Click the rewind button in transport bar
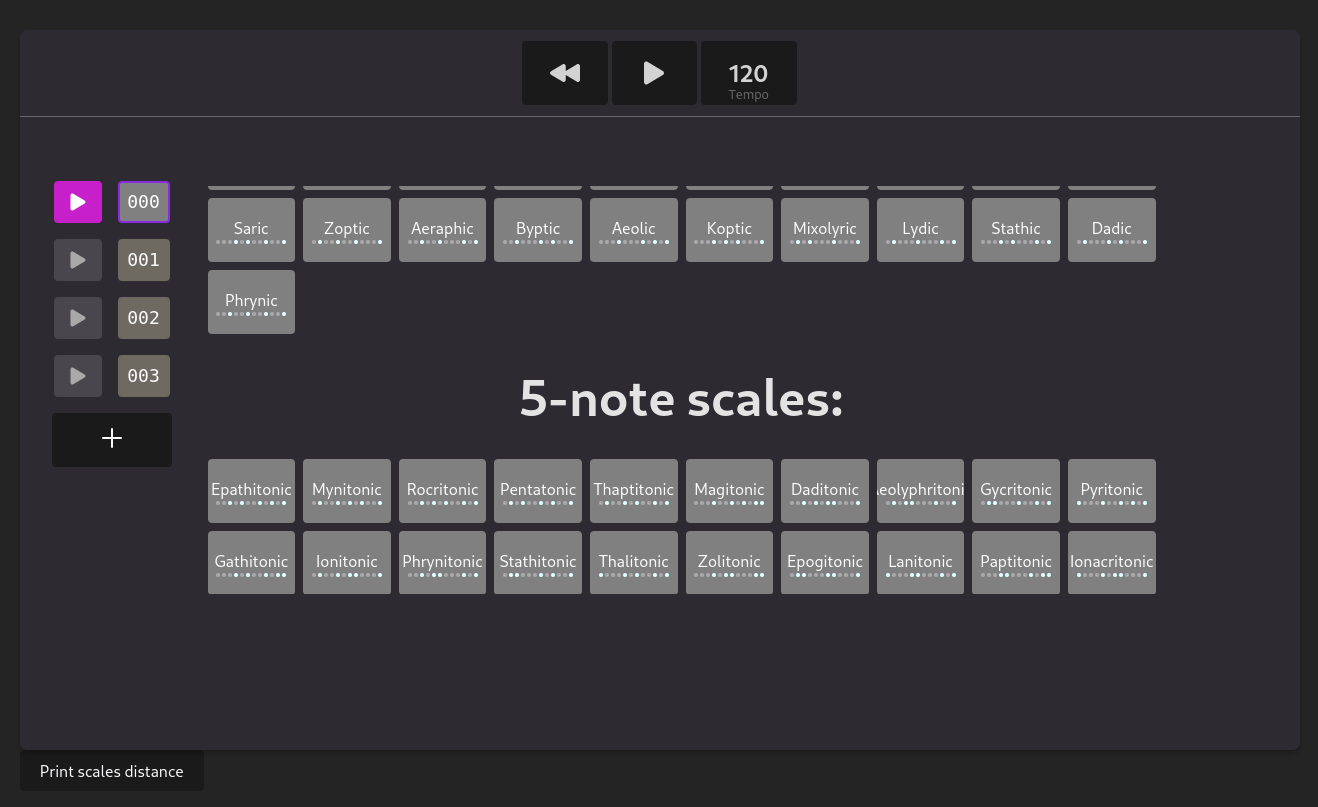 (x=564, y=73)
